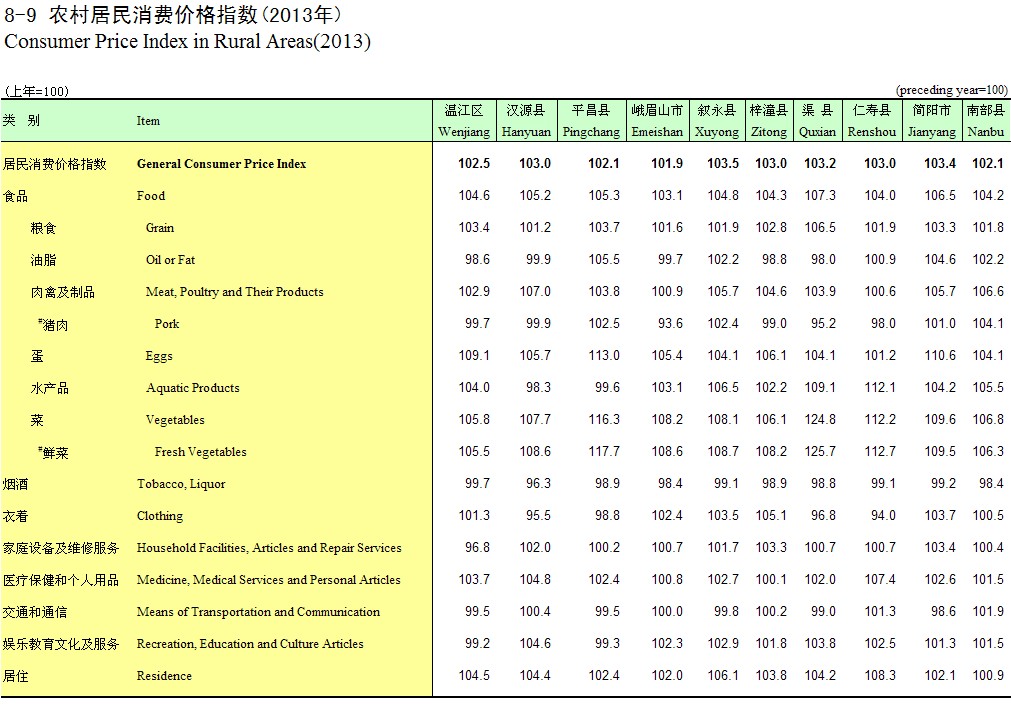
Task: Click Wenjiang Household Facilities value 96.8
Action: click(x=477, y=547)
